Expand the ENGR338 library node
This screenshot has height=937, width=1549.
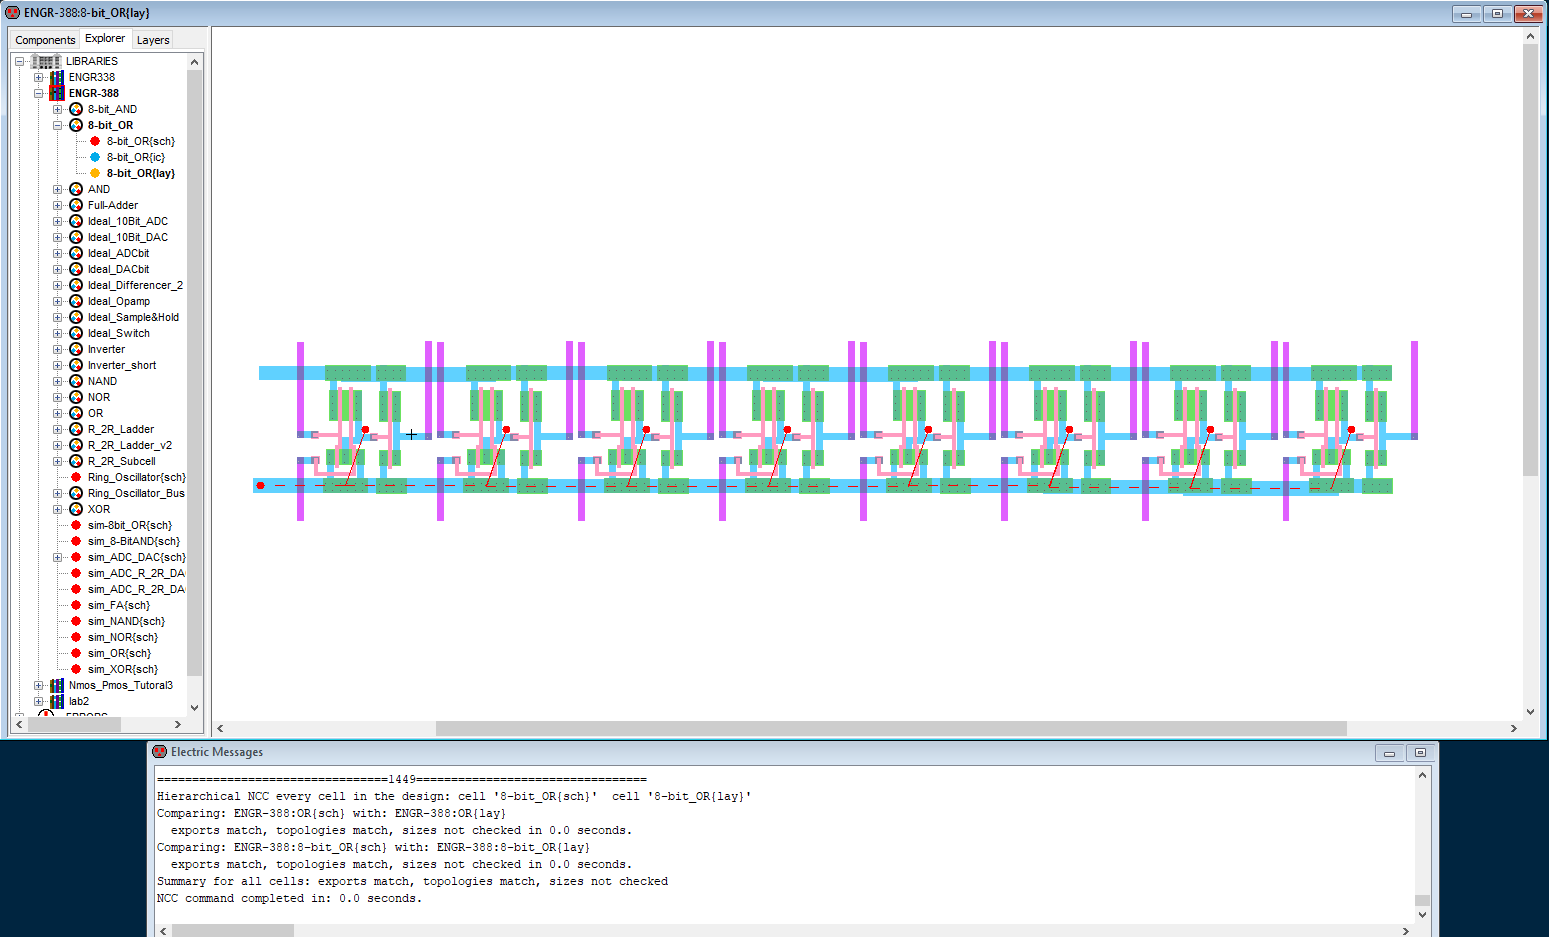39,77
